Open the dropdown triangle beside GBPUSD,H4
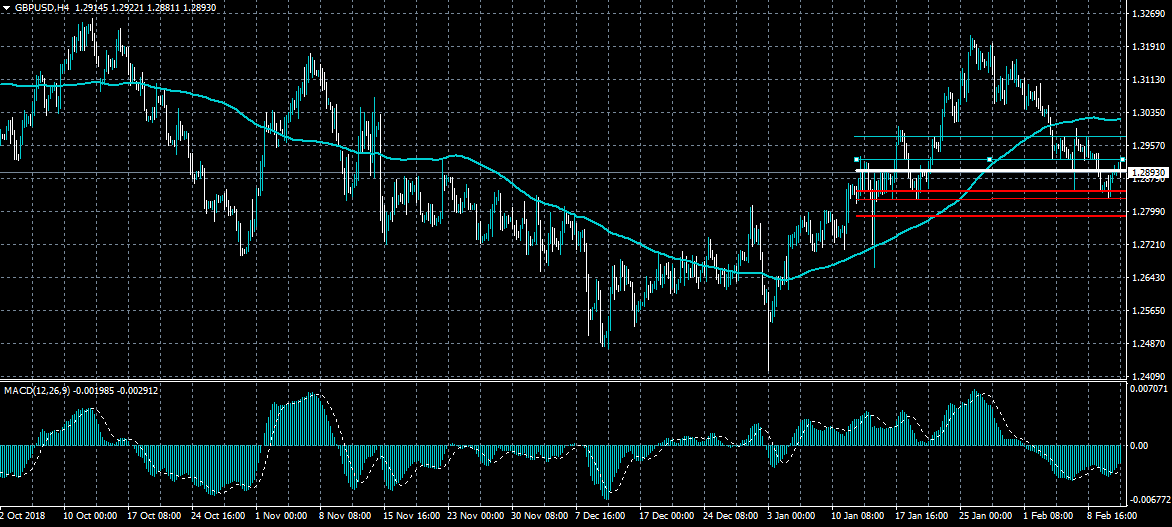The height and width of the screenshot is (527, 1172). pos(7,7)
